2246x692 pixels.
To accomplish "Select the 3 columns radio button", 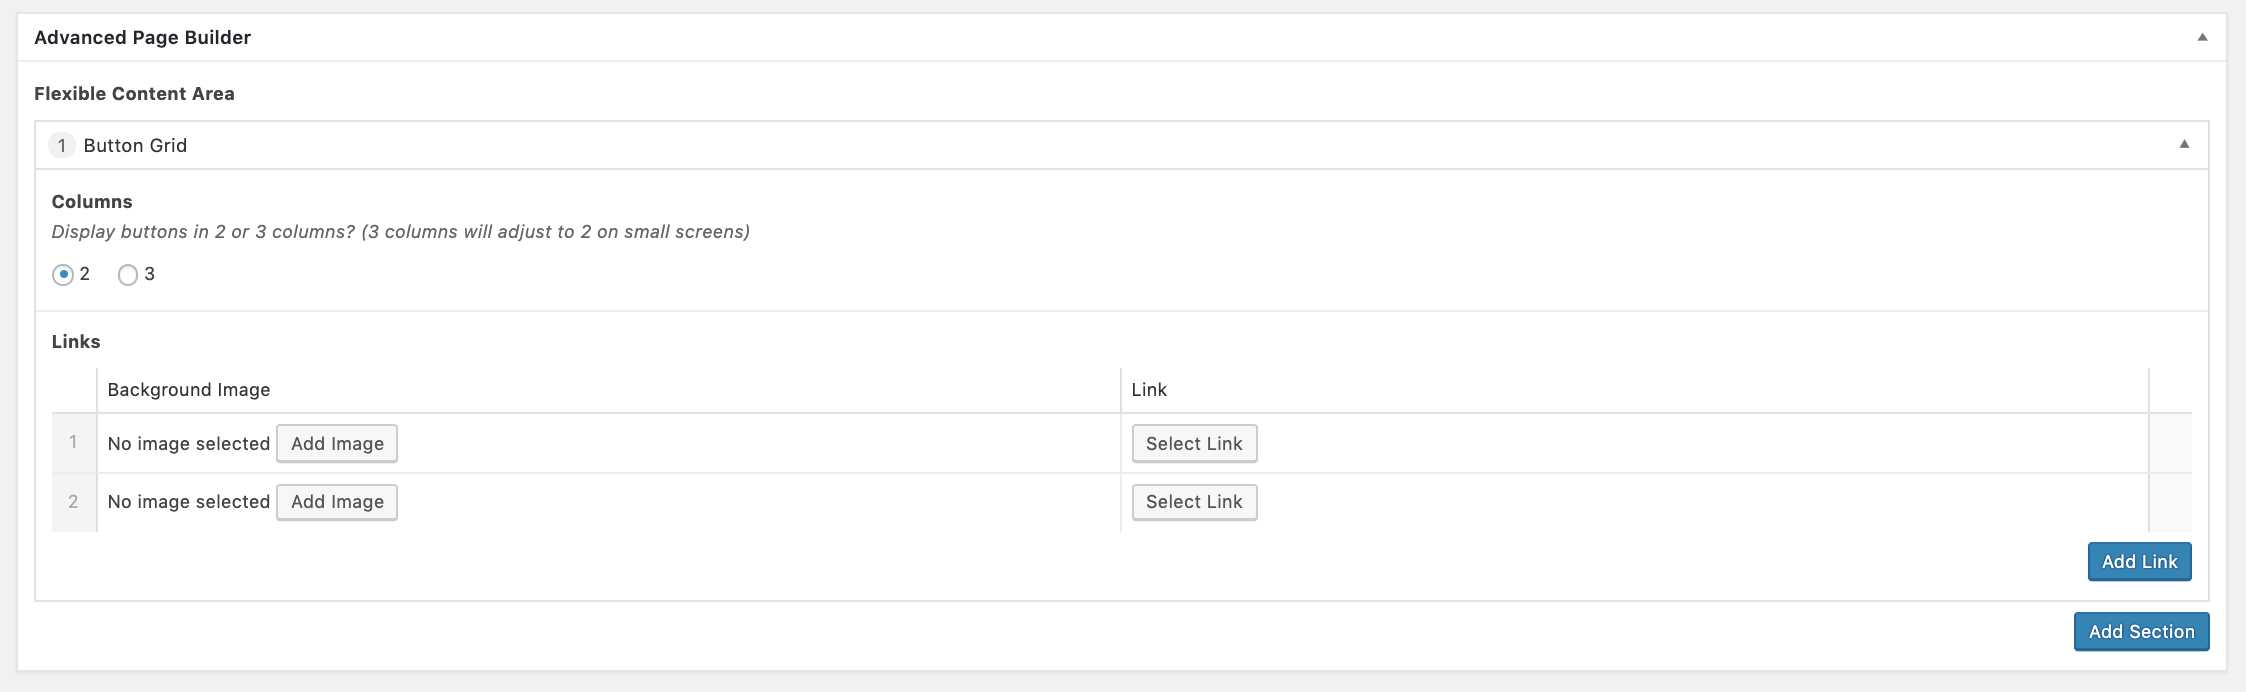I will 128,275.
